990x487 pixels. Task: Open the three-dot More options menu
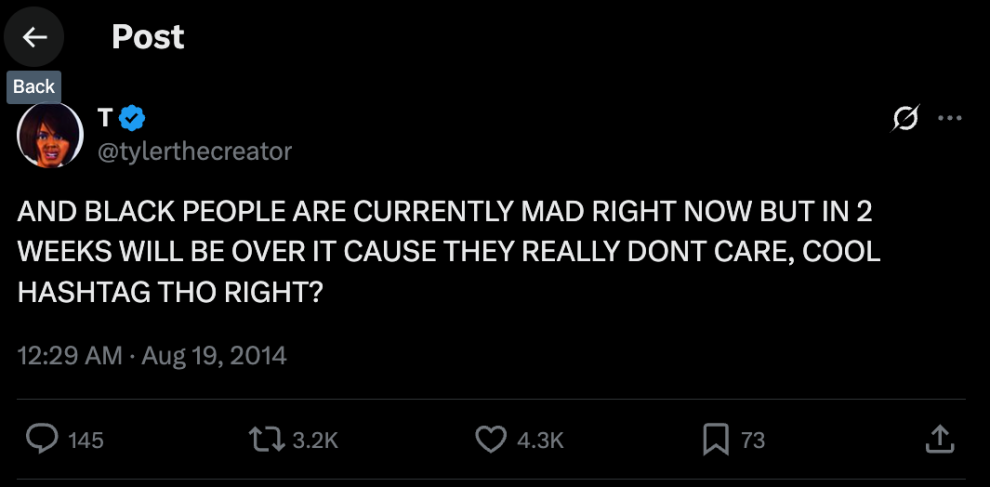[949, 119]
